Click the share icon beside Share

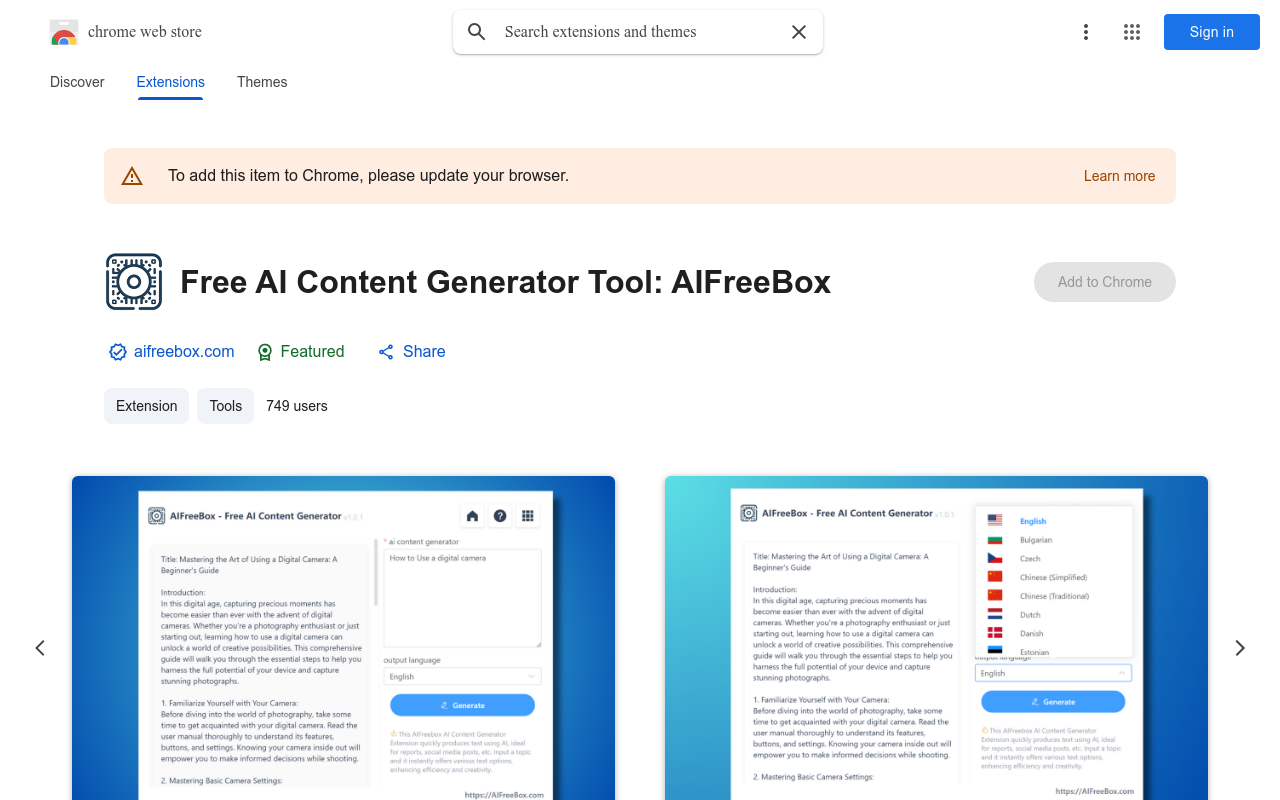pyautogui.click(x=386, y=352)
